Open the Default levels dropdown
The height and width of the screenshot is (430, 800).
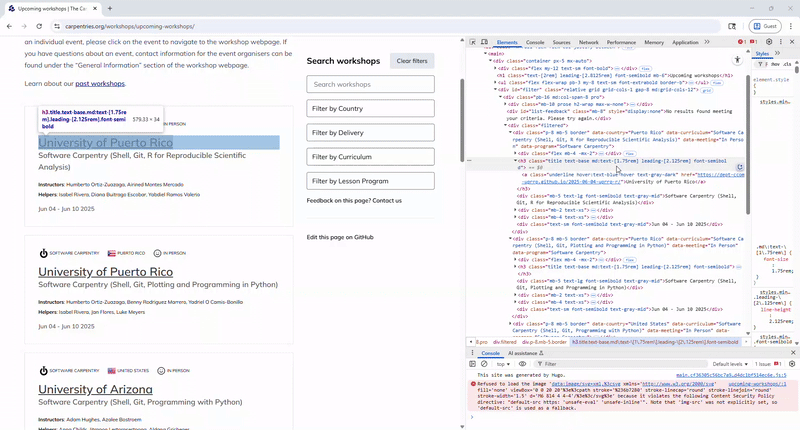coord(732,364)
